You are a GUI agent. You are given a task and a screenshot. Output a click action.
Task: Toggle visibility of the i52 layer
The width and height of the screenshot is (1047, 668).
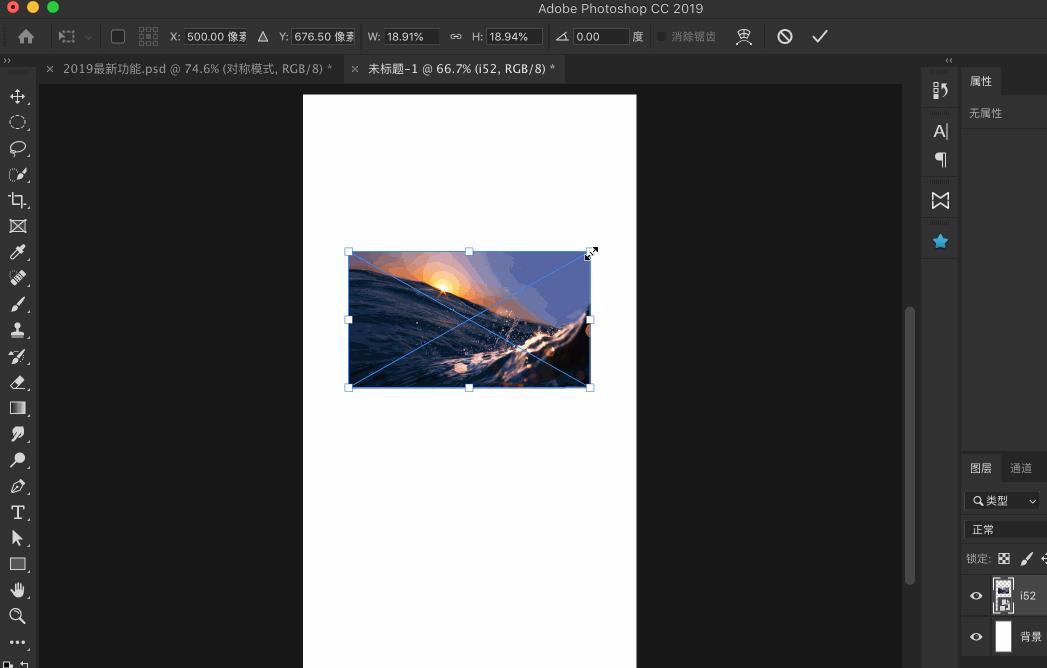click(976, 595)
